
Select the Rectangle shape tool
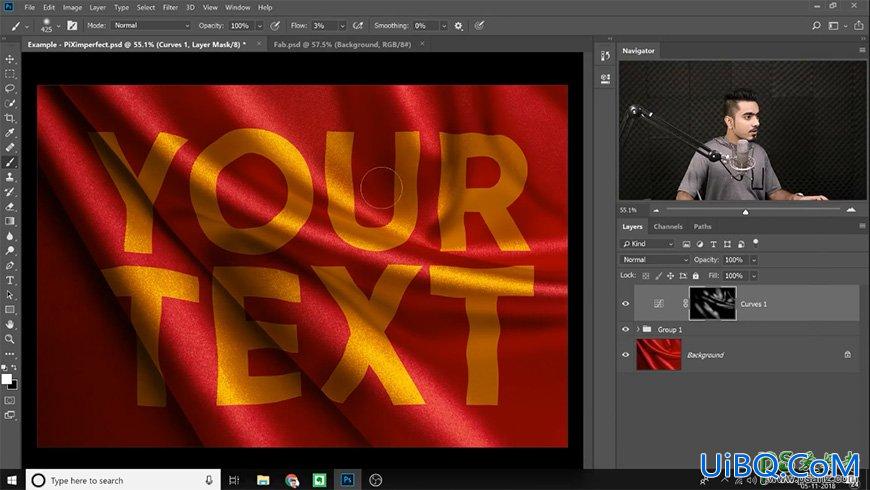tap(10, 310)
